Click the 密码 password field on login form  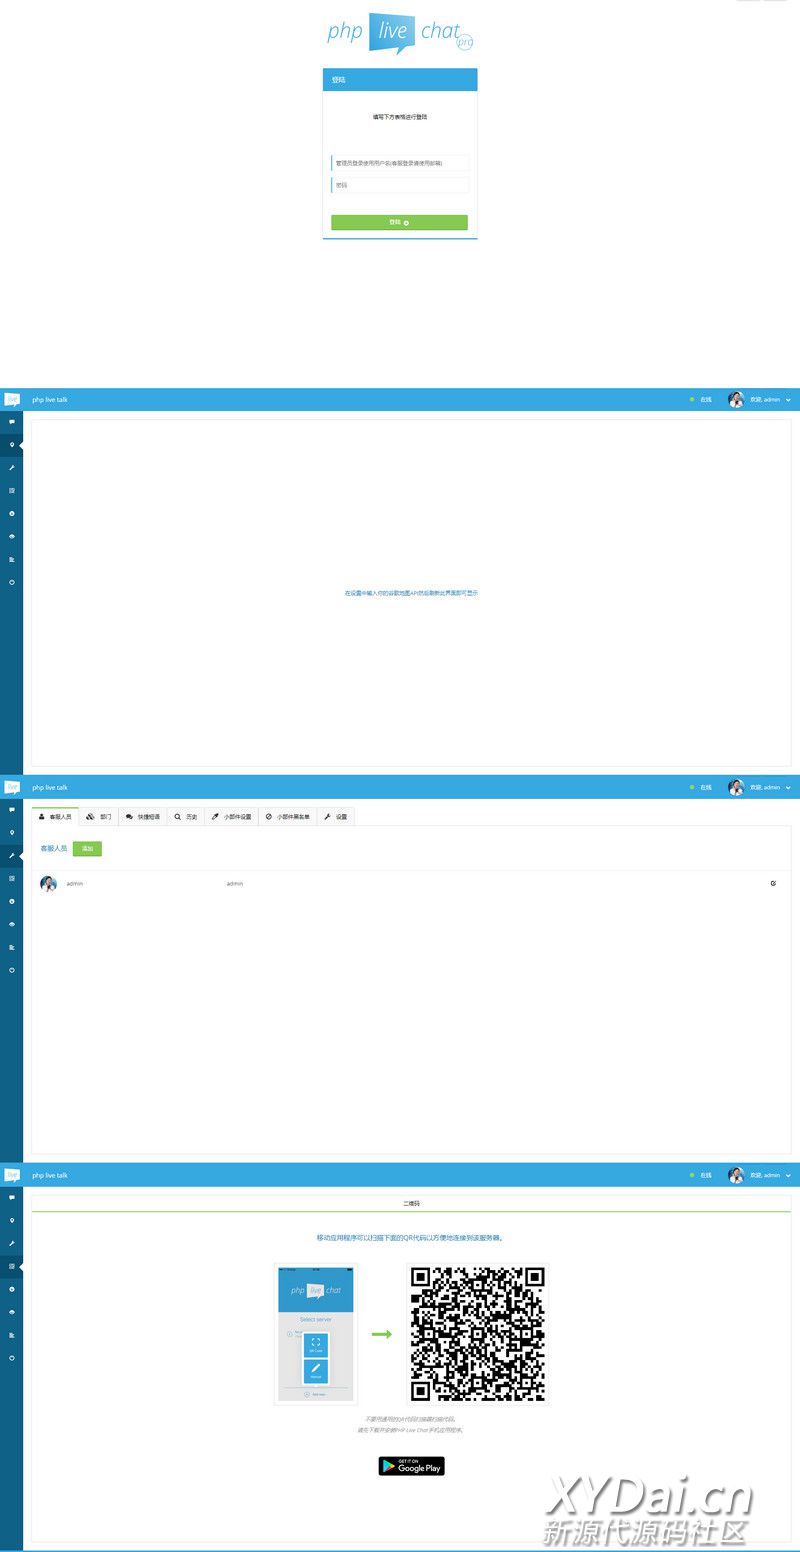tap(399, 185)
